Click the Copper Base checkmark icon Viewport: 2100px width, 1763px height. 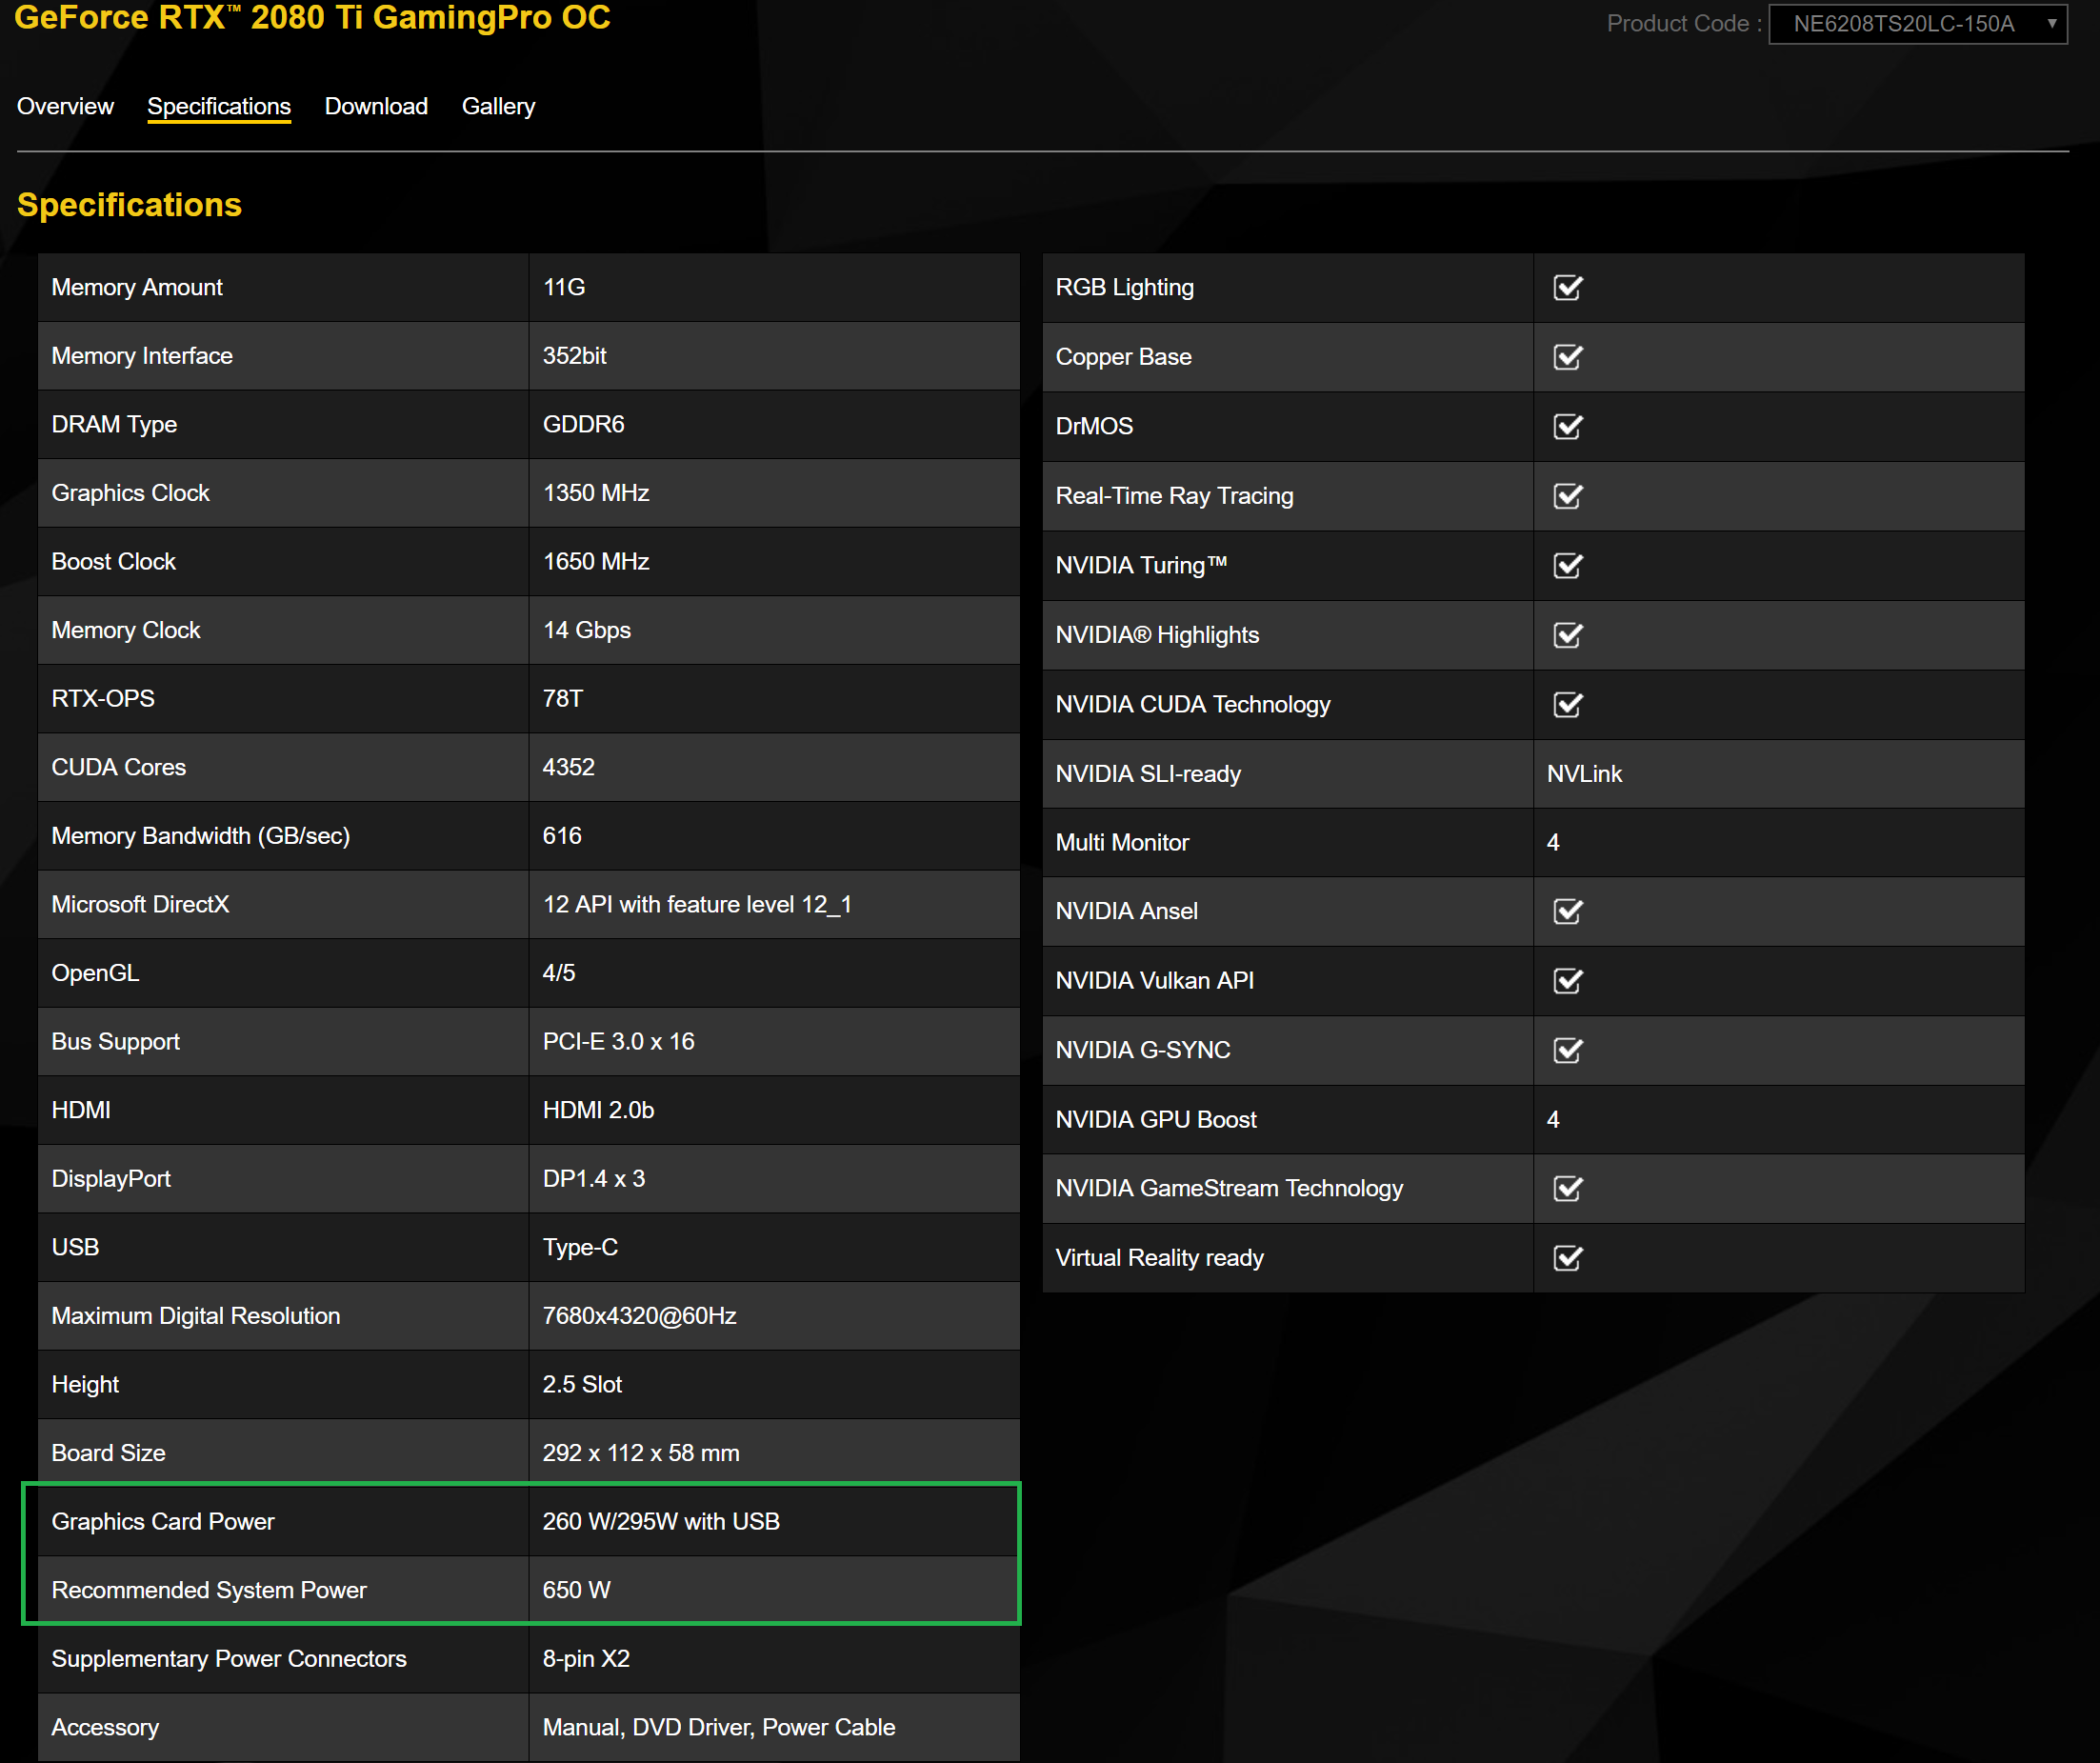(1567, 357)
